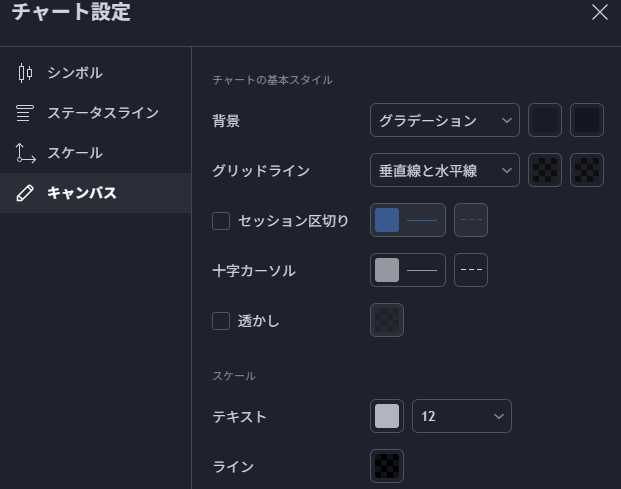Open the 背景 グラデーション dropdown

click(x=444, y=121)
